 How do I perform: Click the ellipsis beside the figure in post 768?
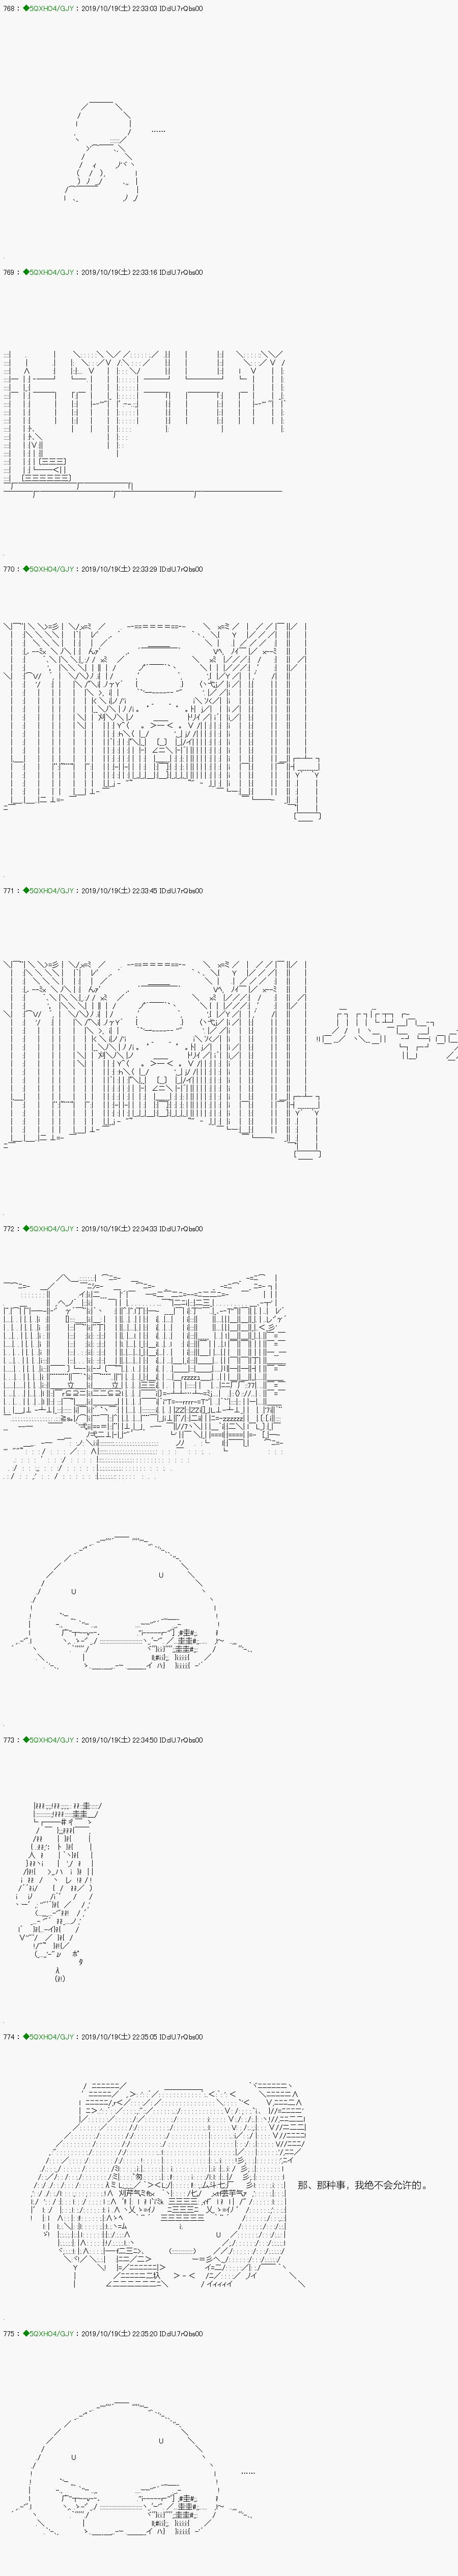158,131
